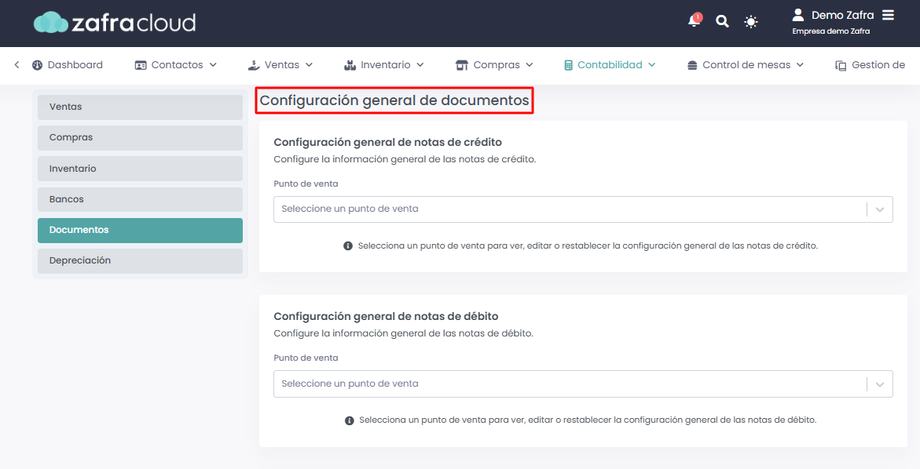The height and width of the screenshot is (469, 920).
Task: Click the Contabilidad calculator icon
Action: point(568,65)
